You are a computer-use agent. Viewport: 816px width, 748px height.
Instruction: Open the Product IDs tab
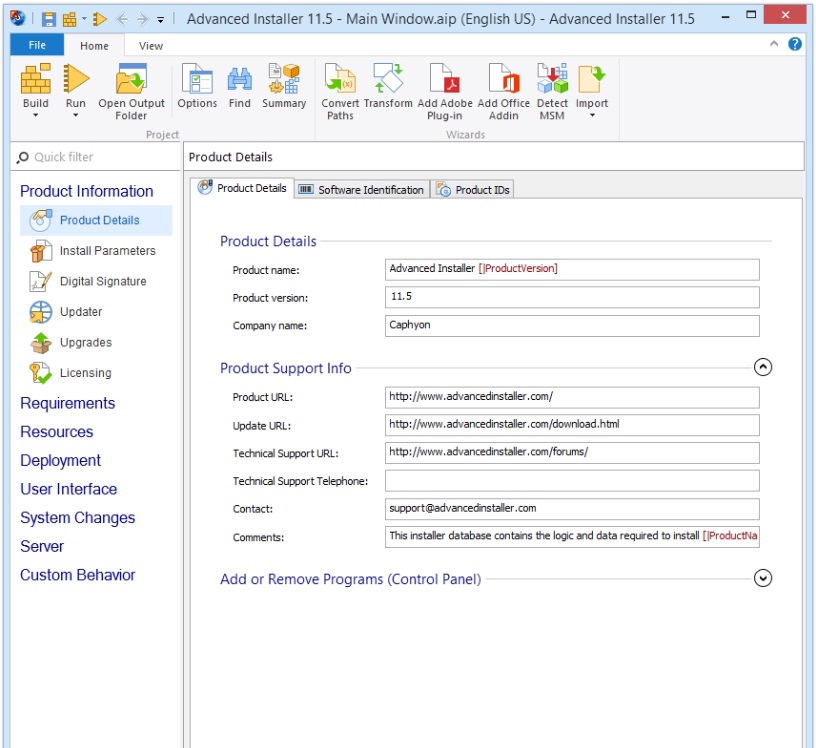pyautogui.click(x=473, y=189)
